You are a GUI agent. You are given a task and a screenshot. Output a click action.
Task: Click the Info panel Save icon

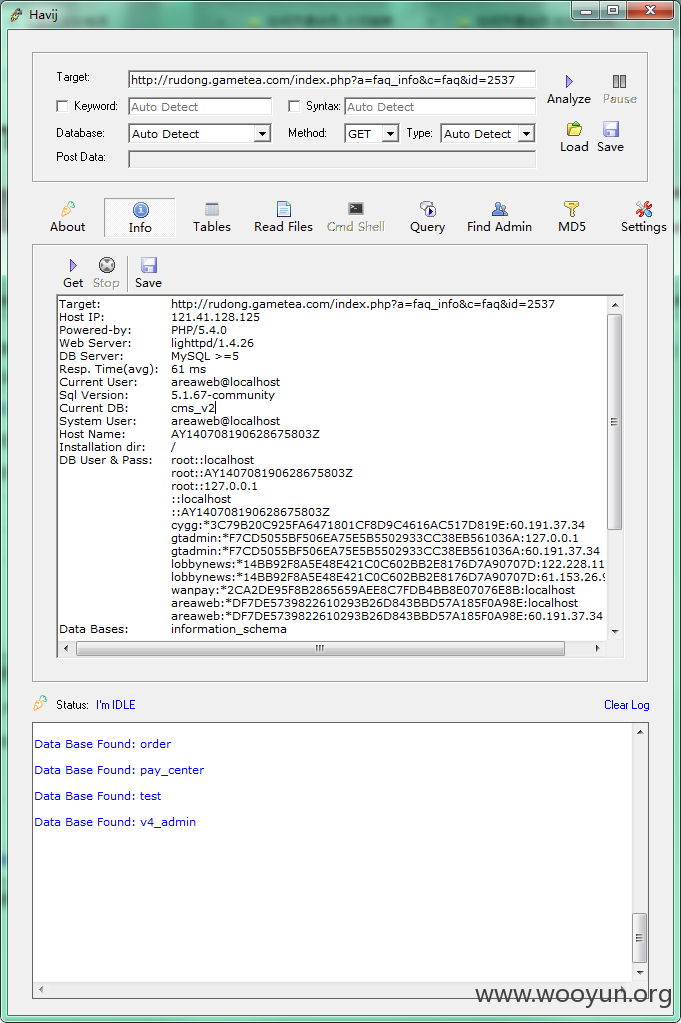[149, 265]
